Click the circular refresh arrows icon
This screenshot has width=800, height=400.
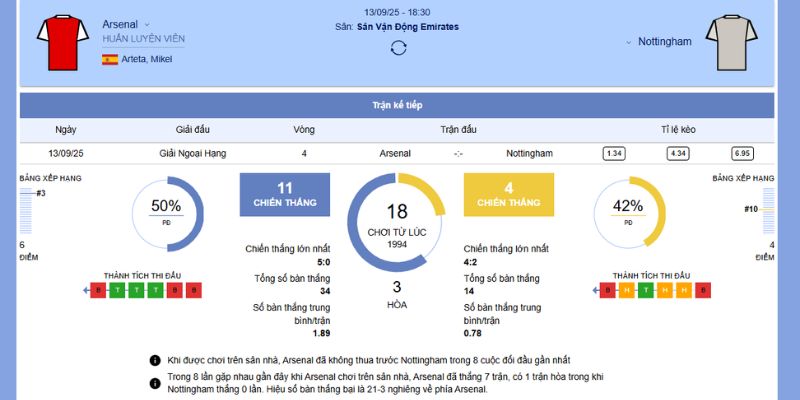[398, 47]
